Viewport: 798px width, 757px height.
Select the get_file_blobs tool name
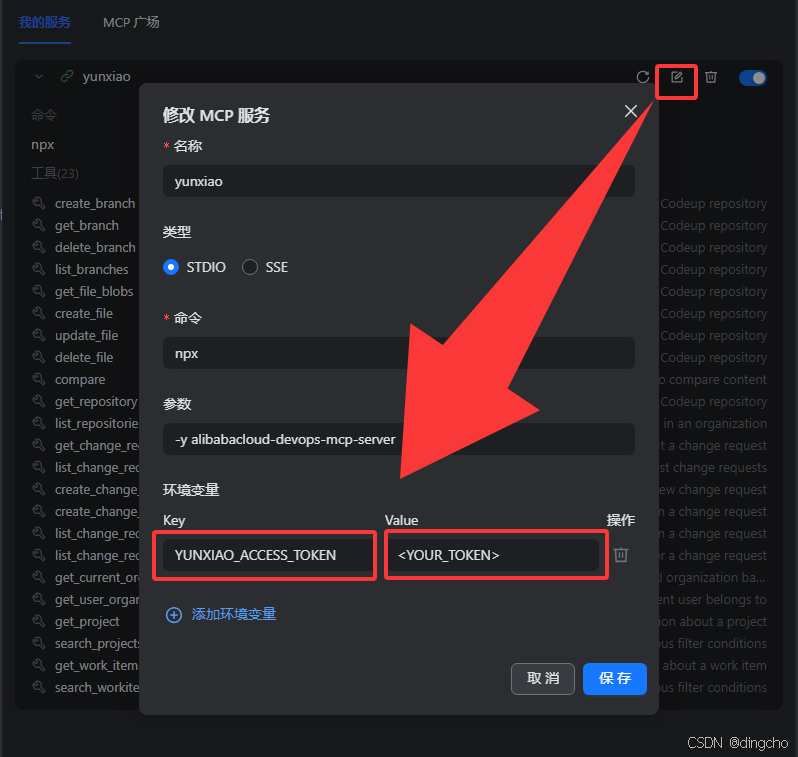click(94, 292)
